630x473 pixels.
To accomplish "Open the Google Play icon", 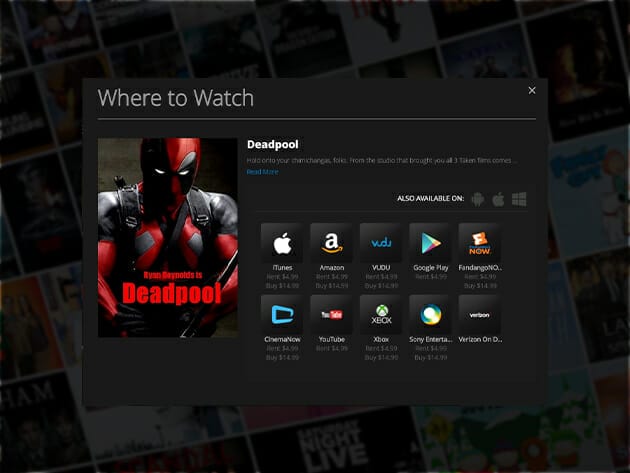I will (x=430, y=243).
